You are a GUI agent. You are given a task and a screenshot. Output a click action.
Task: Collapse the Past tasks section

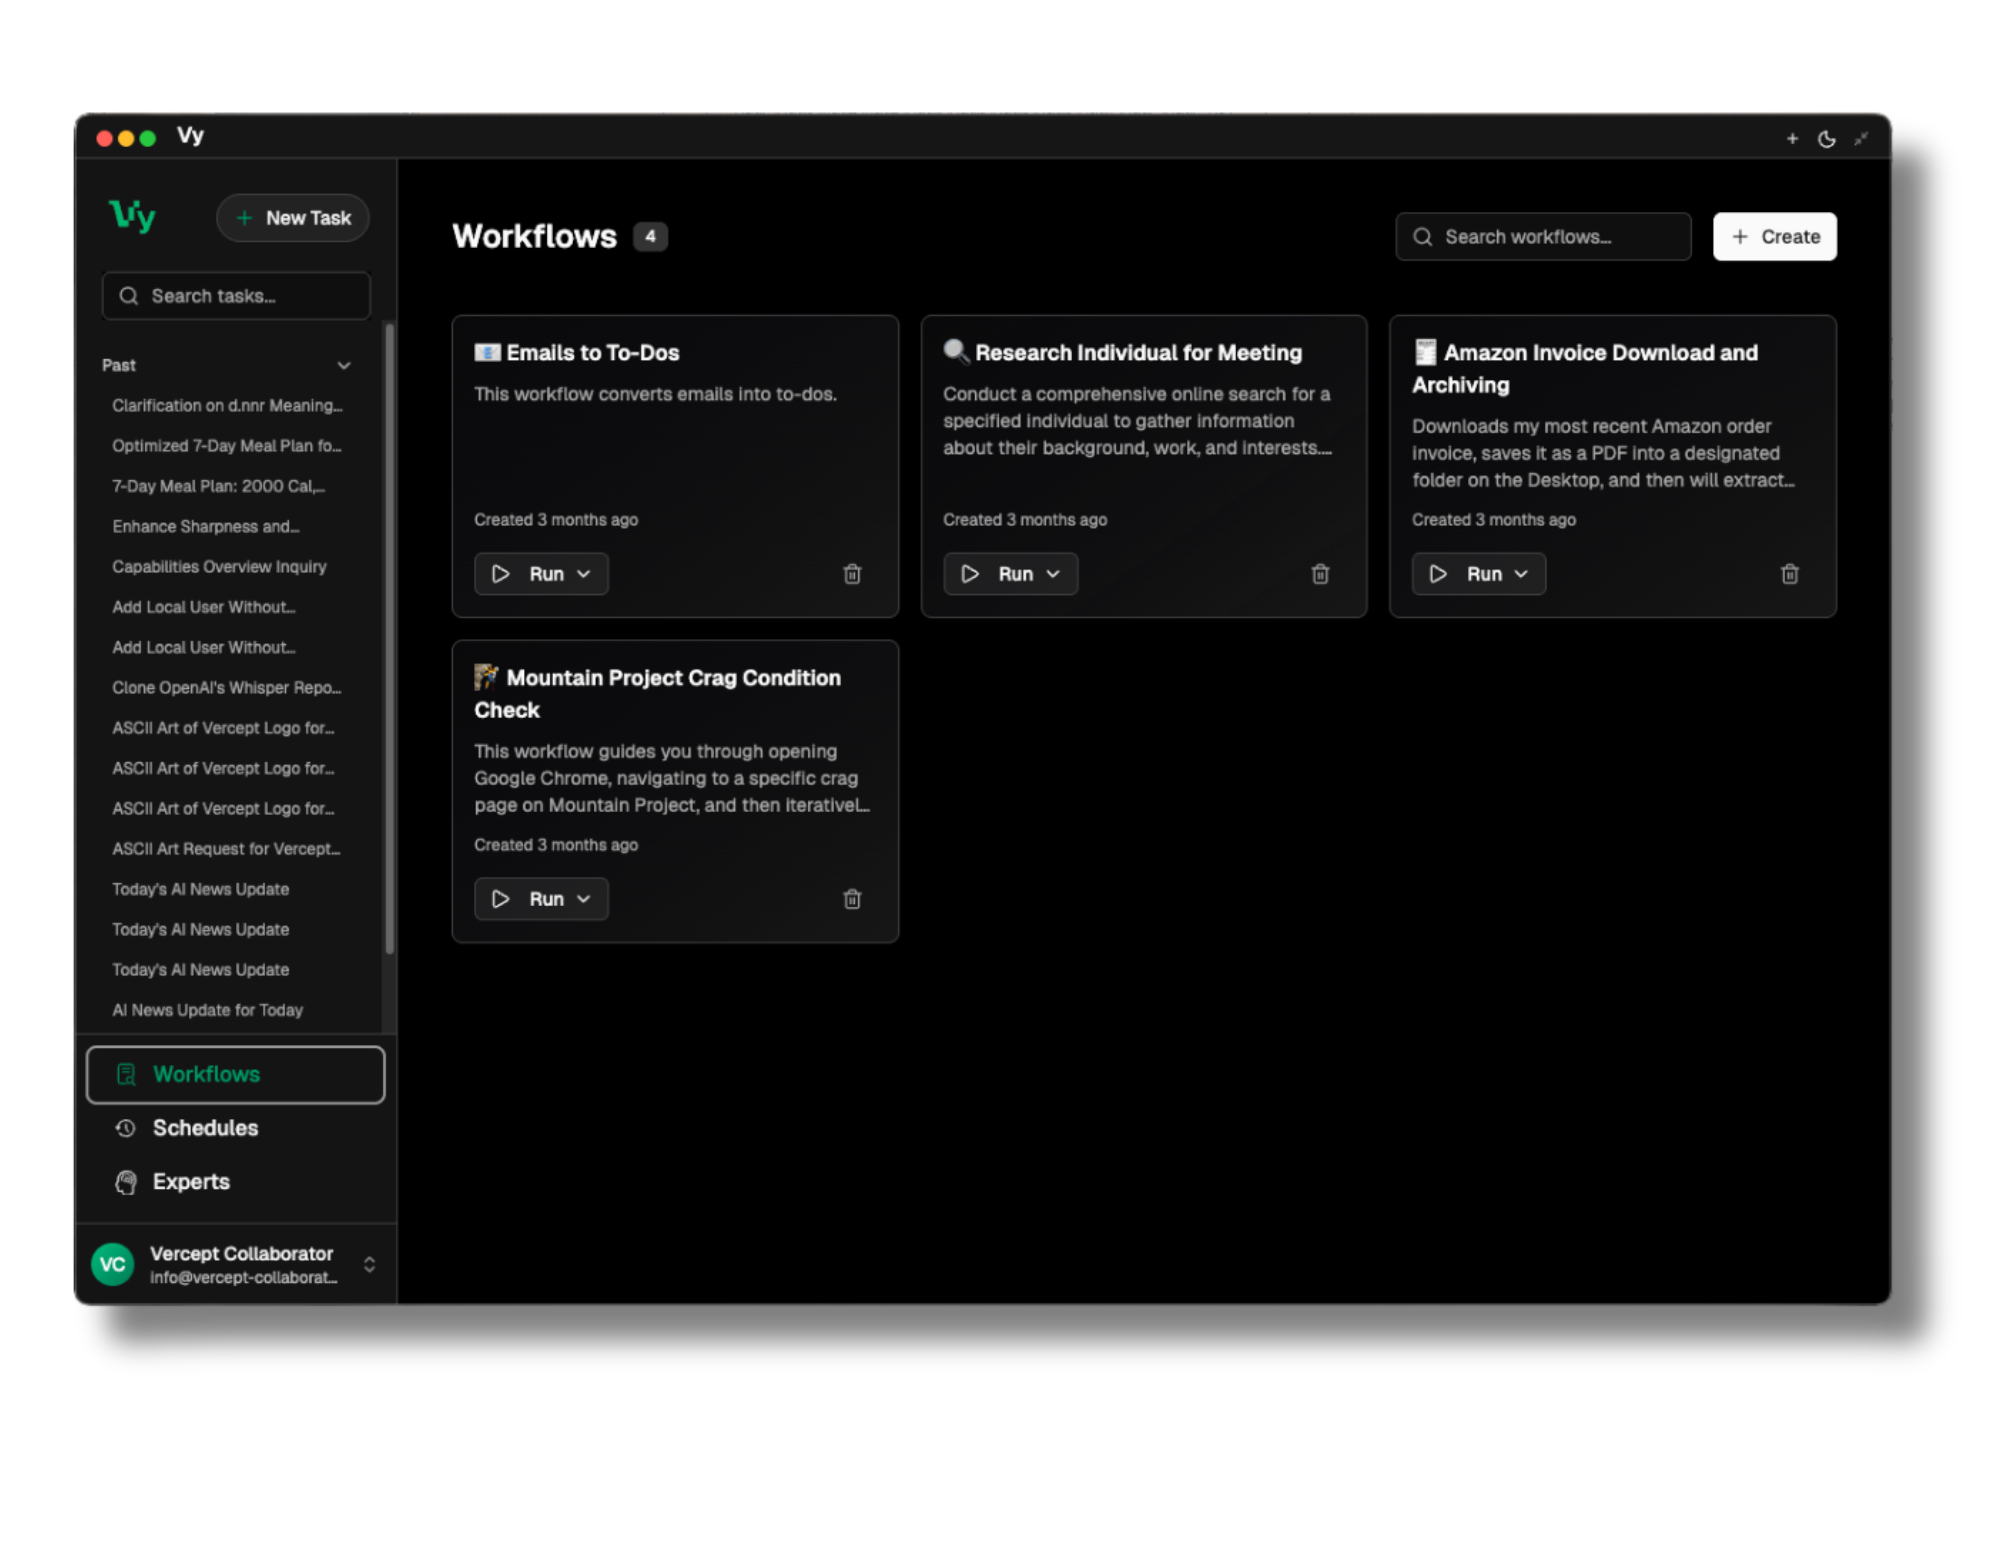(x=343, y=366)
